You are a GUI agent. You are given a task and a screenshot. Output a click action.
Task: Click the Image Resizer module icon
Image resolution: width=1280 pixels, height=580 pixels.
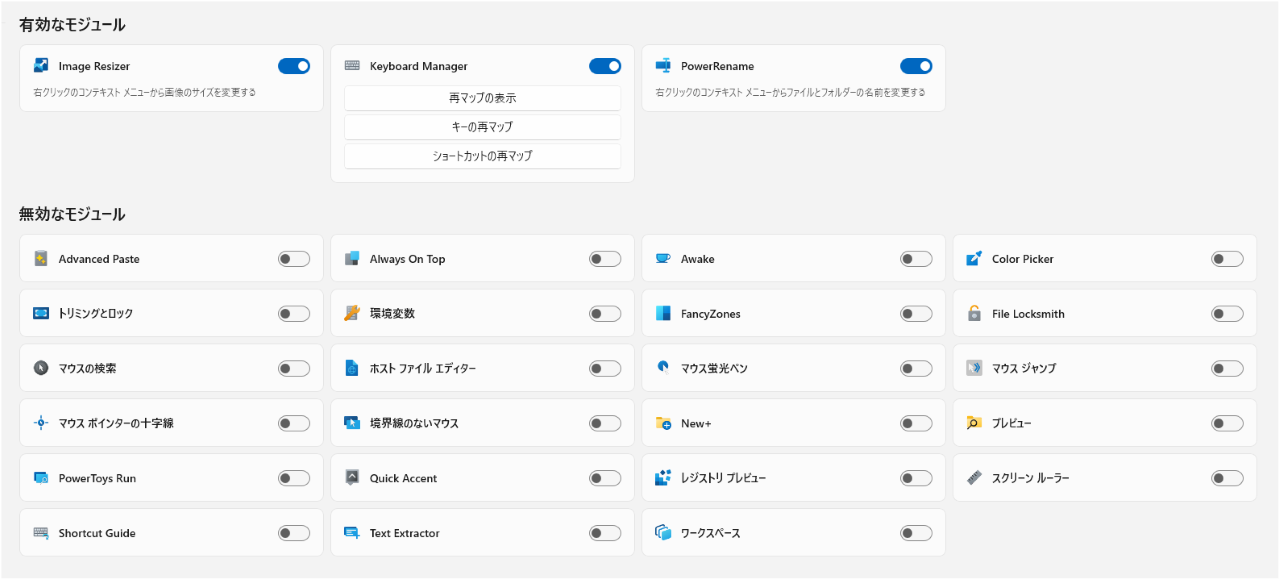(x=41, y=66)
